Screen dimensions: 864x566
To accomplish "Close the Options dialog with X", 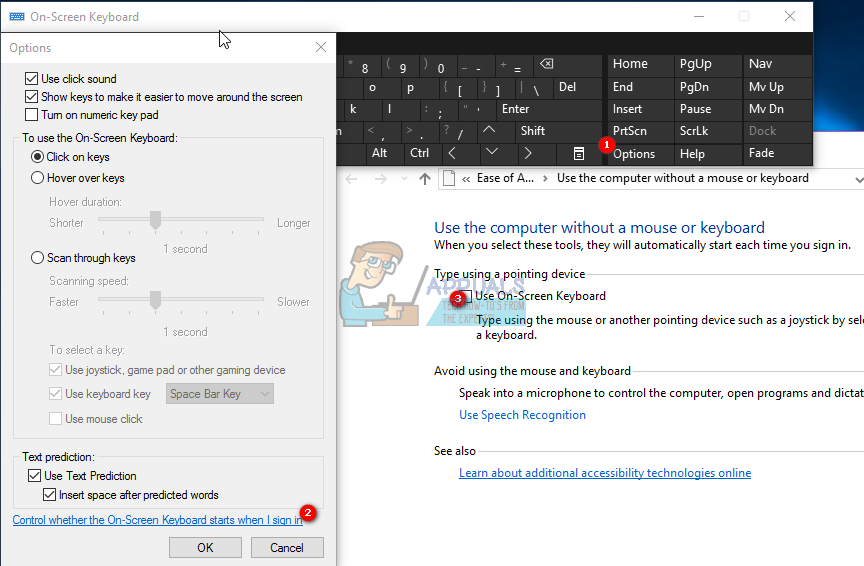I will 321,47.
